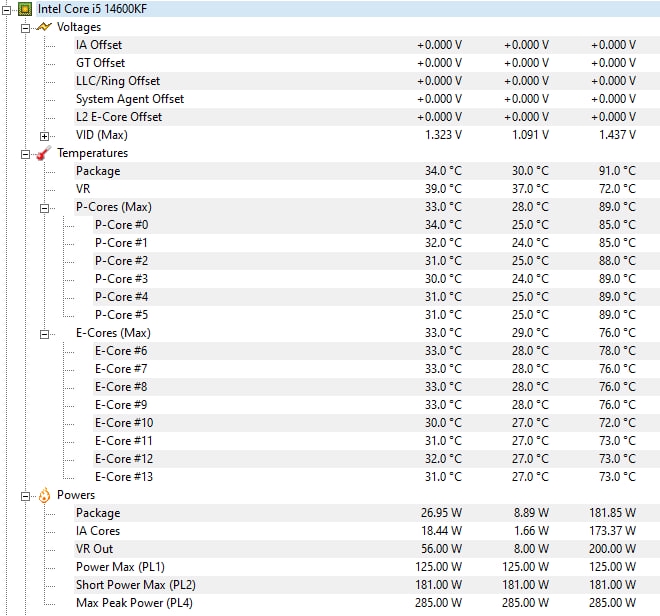Click the VR max temperature 72.0 °C
The image size is (660, 616).
617,189
